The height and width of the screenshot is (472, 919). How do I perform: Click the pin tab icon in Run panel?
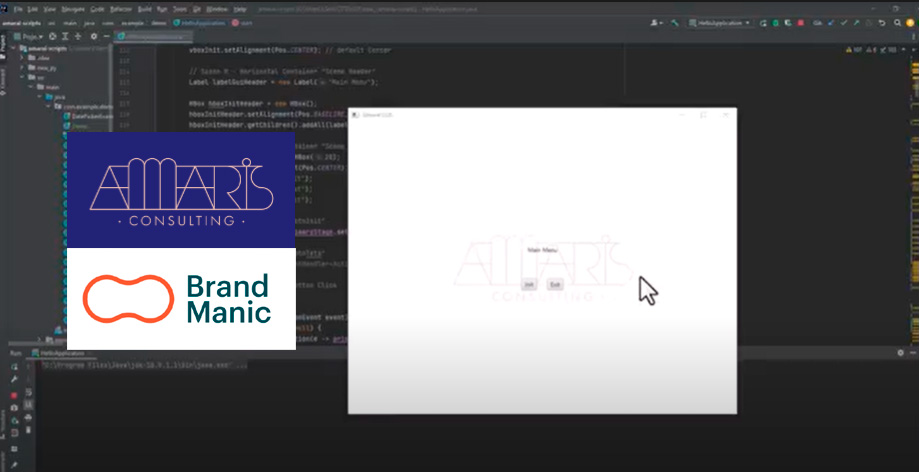(14, 466)
